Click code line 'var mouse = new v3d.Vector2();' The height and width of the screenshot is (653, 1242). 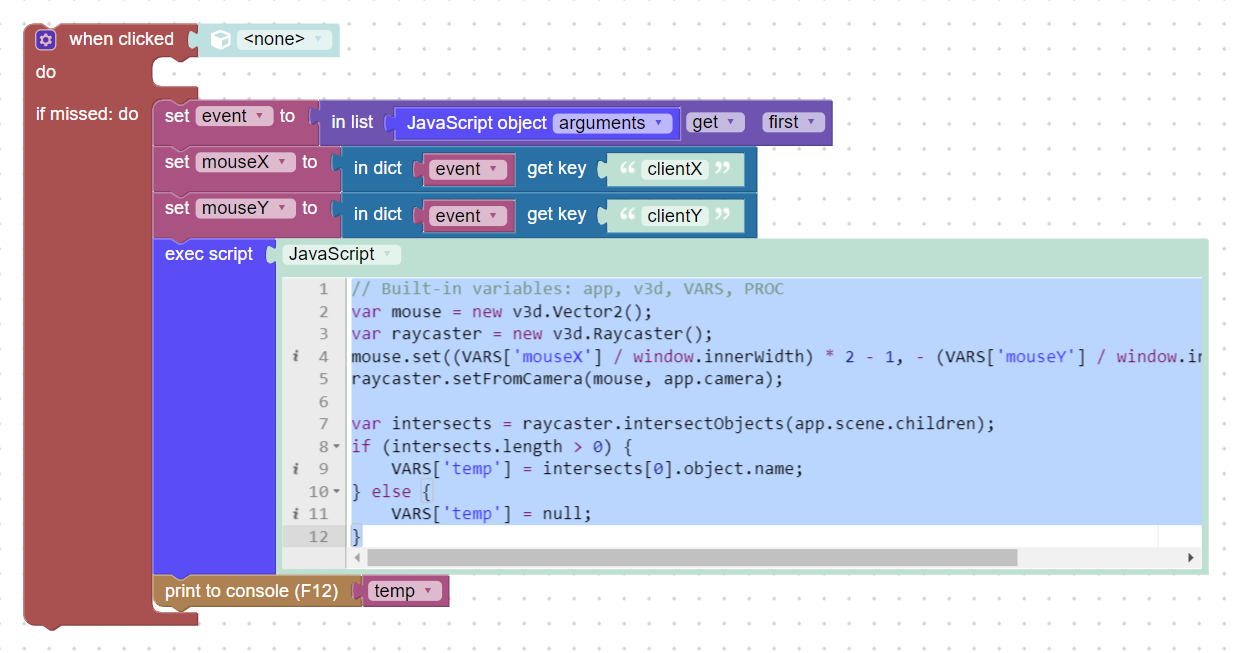tap(501, 311)
